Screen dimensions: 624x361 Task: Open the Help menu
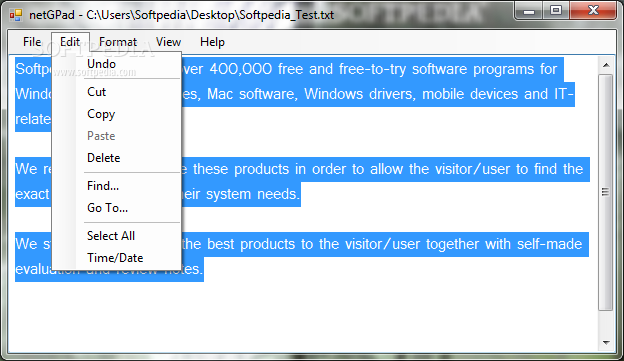[x=212, y=42]
